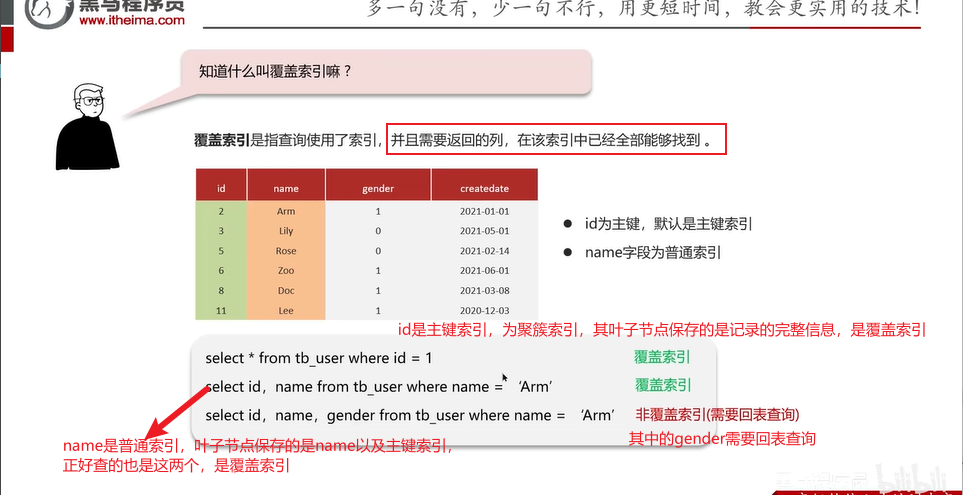The image size is (963, 495).
Task: Select the speech bubble question about 覆盖索引
Action: tap(276, 71)
